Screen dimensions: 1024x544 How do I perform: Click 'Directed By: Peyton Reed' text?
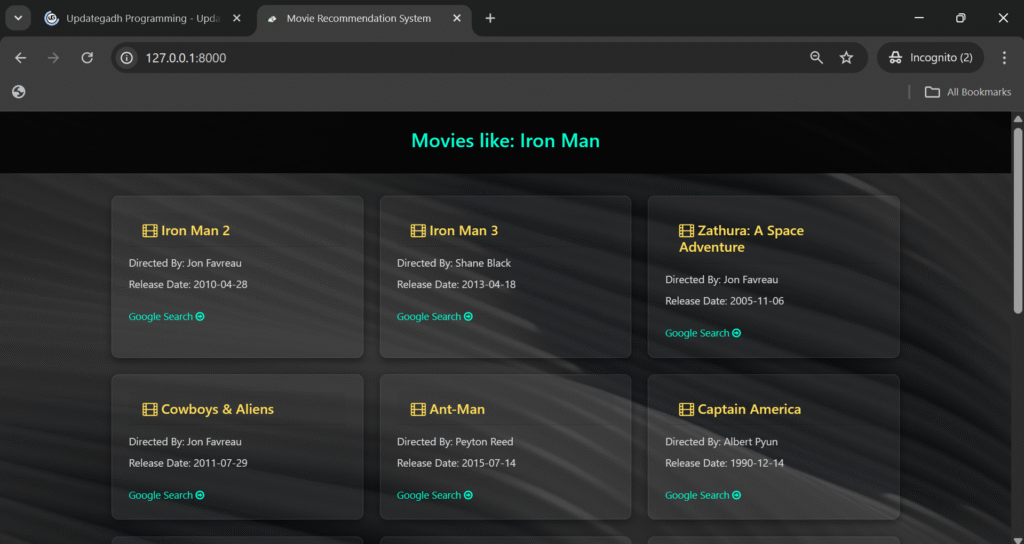click(455, 442)
